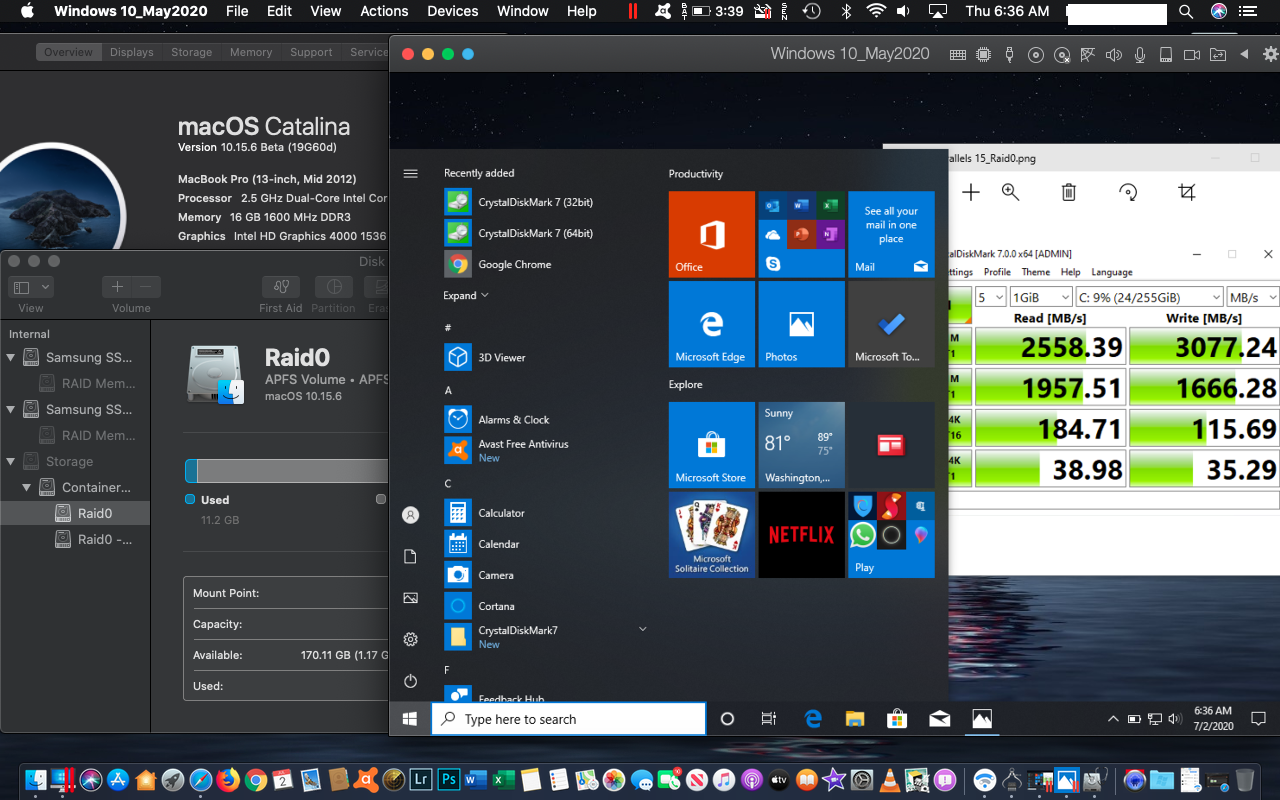Open Windows Action Center notification icon
1280x800 pixels.
click(1258, 718)
